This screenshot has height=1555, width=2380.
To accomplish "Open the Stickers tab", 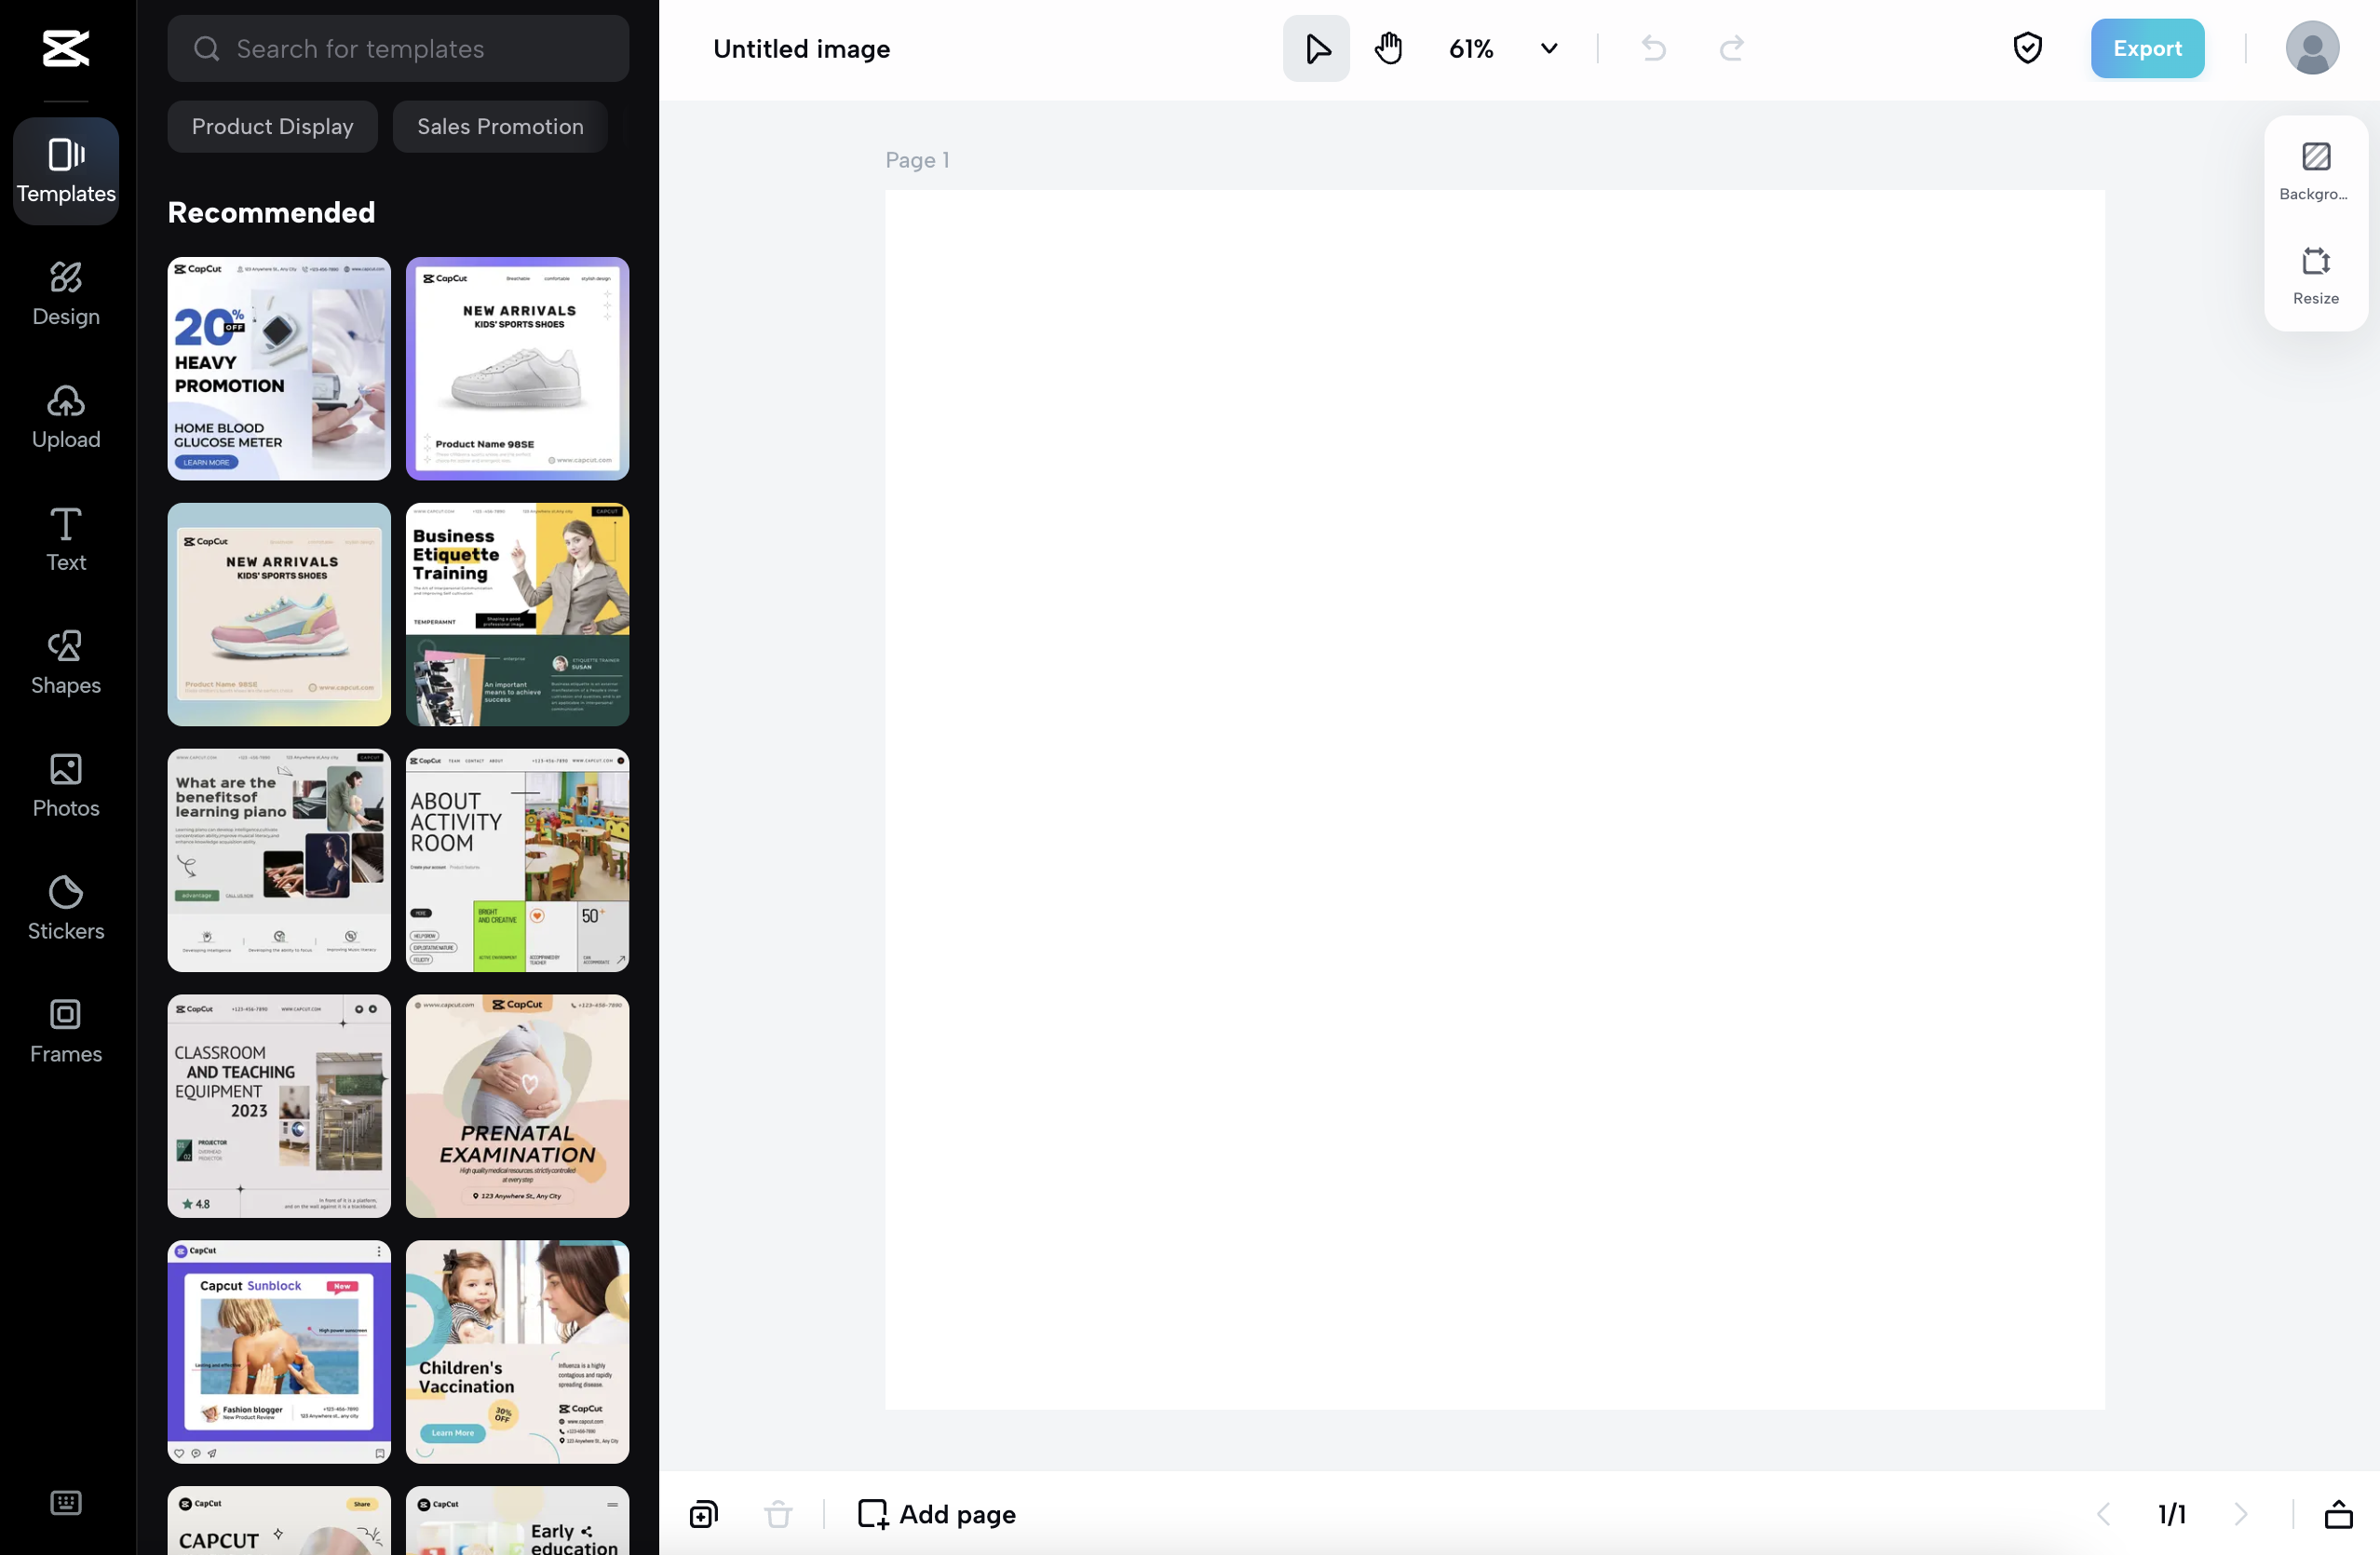I will pyautogui.click(x=66, y=907).
